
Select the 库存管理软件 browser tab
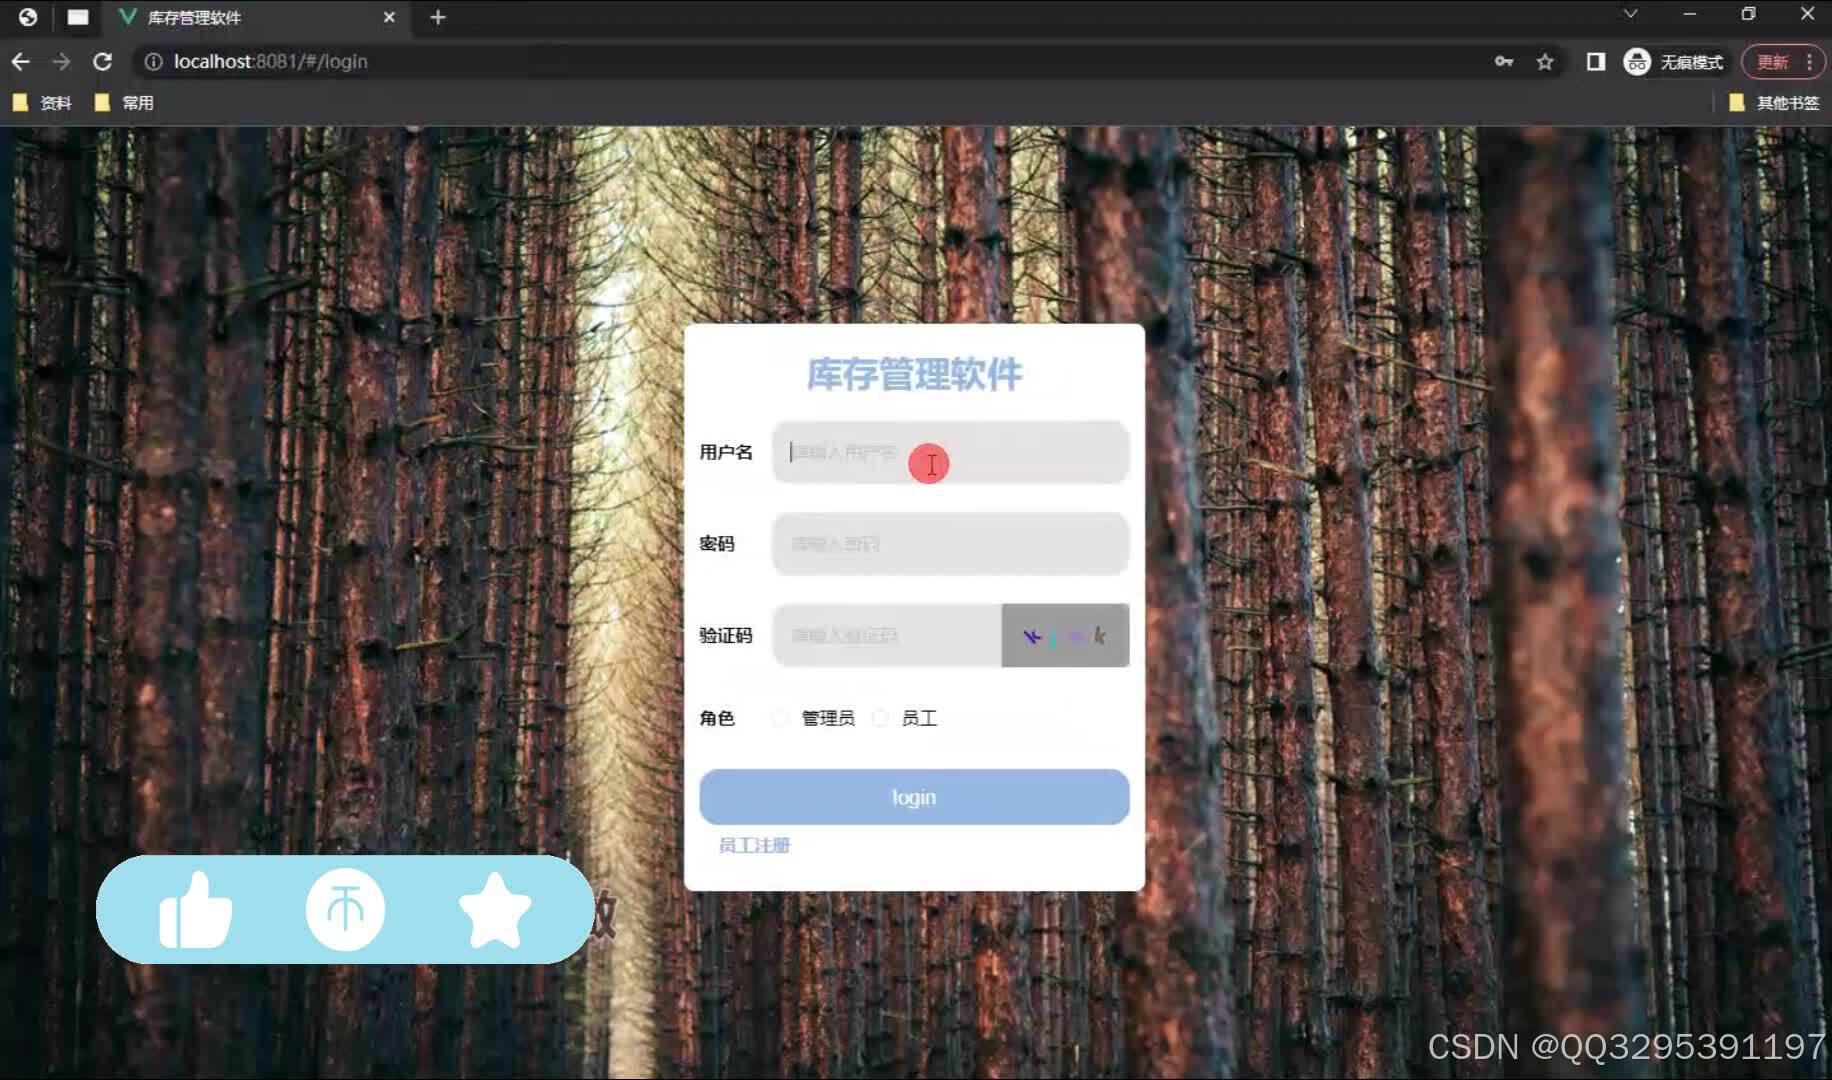point(255,17)
